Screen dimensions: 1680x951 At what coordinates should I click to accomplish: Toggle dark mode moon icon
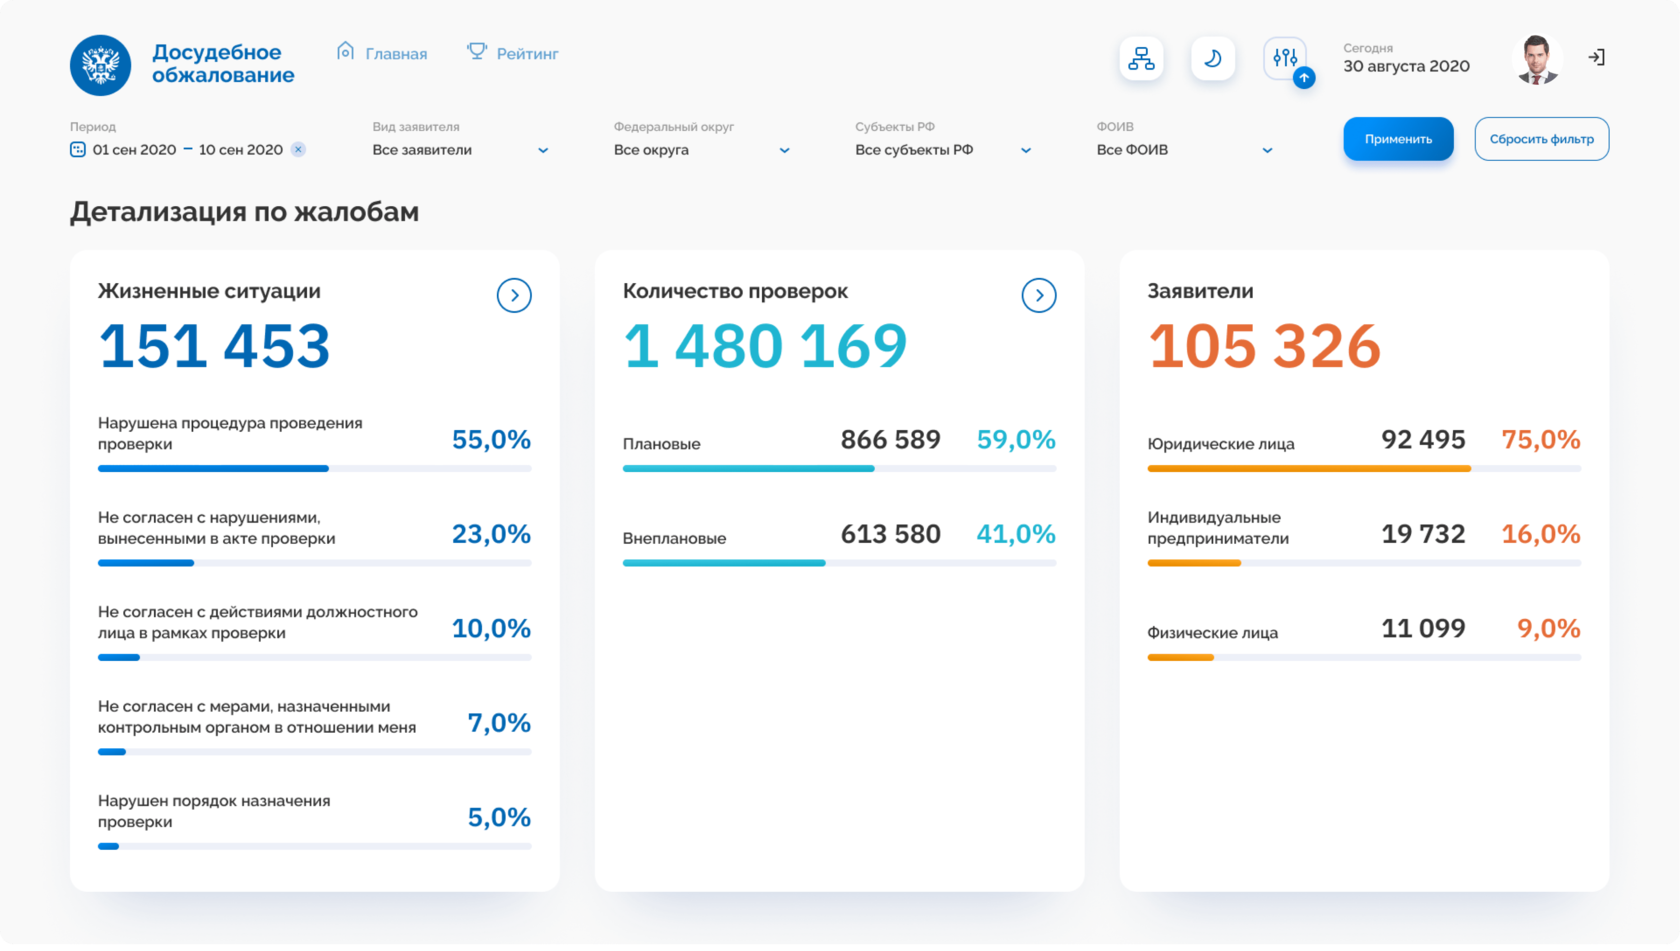1213,59
